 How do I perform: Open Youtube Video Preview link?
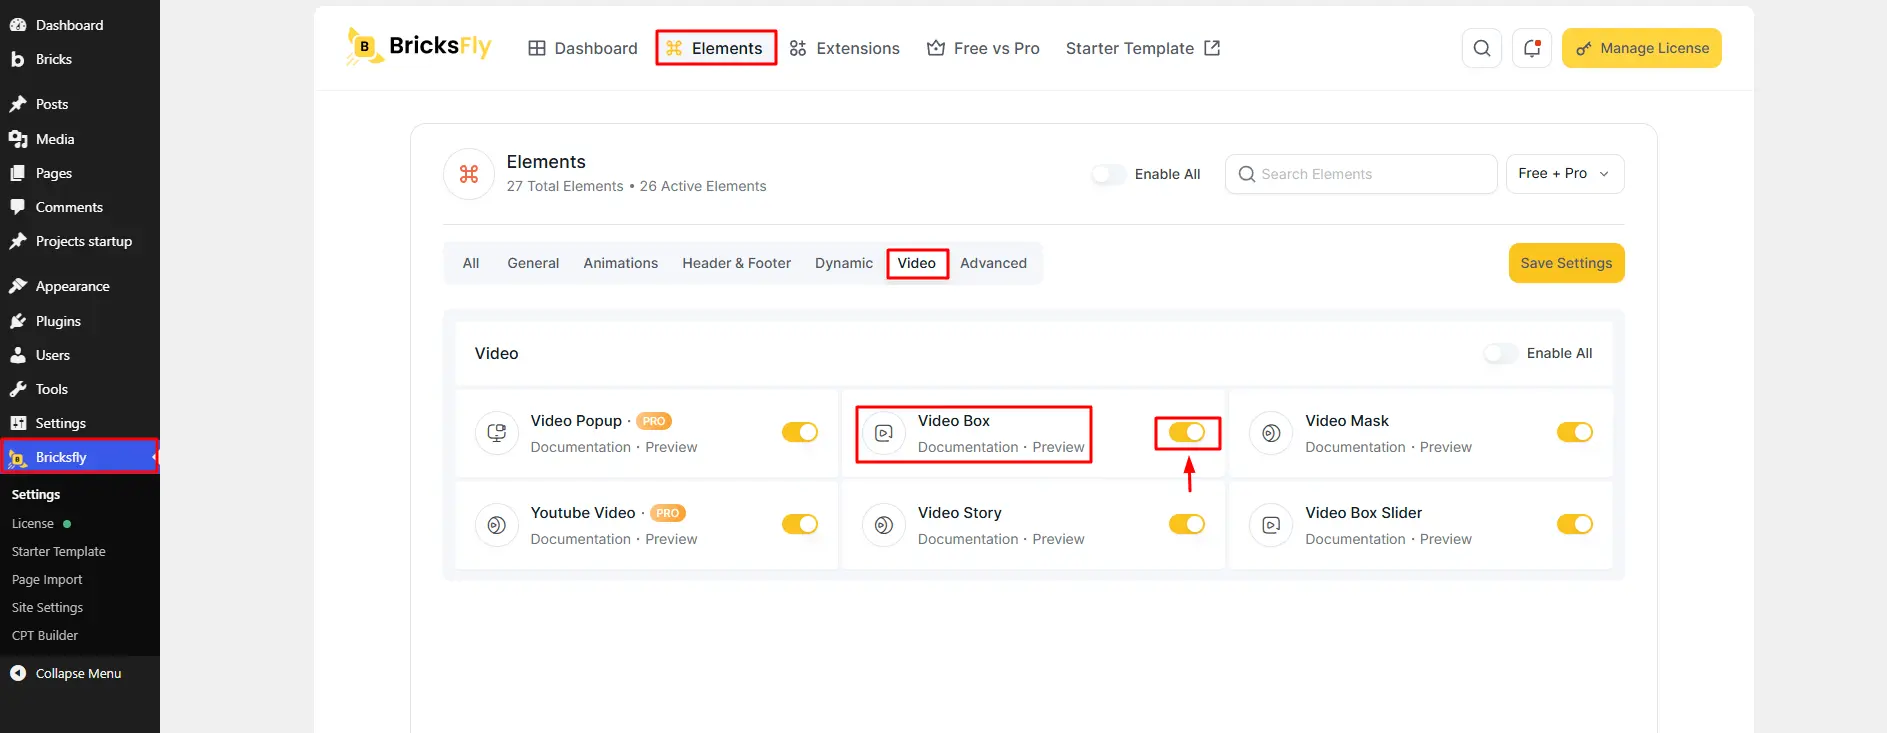tap(671, 539)
